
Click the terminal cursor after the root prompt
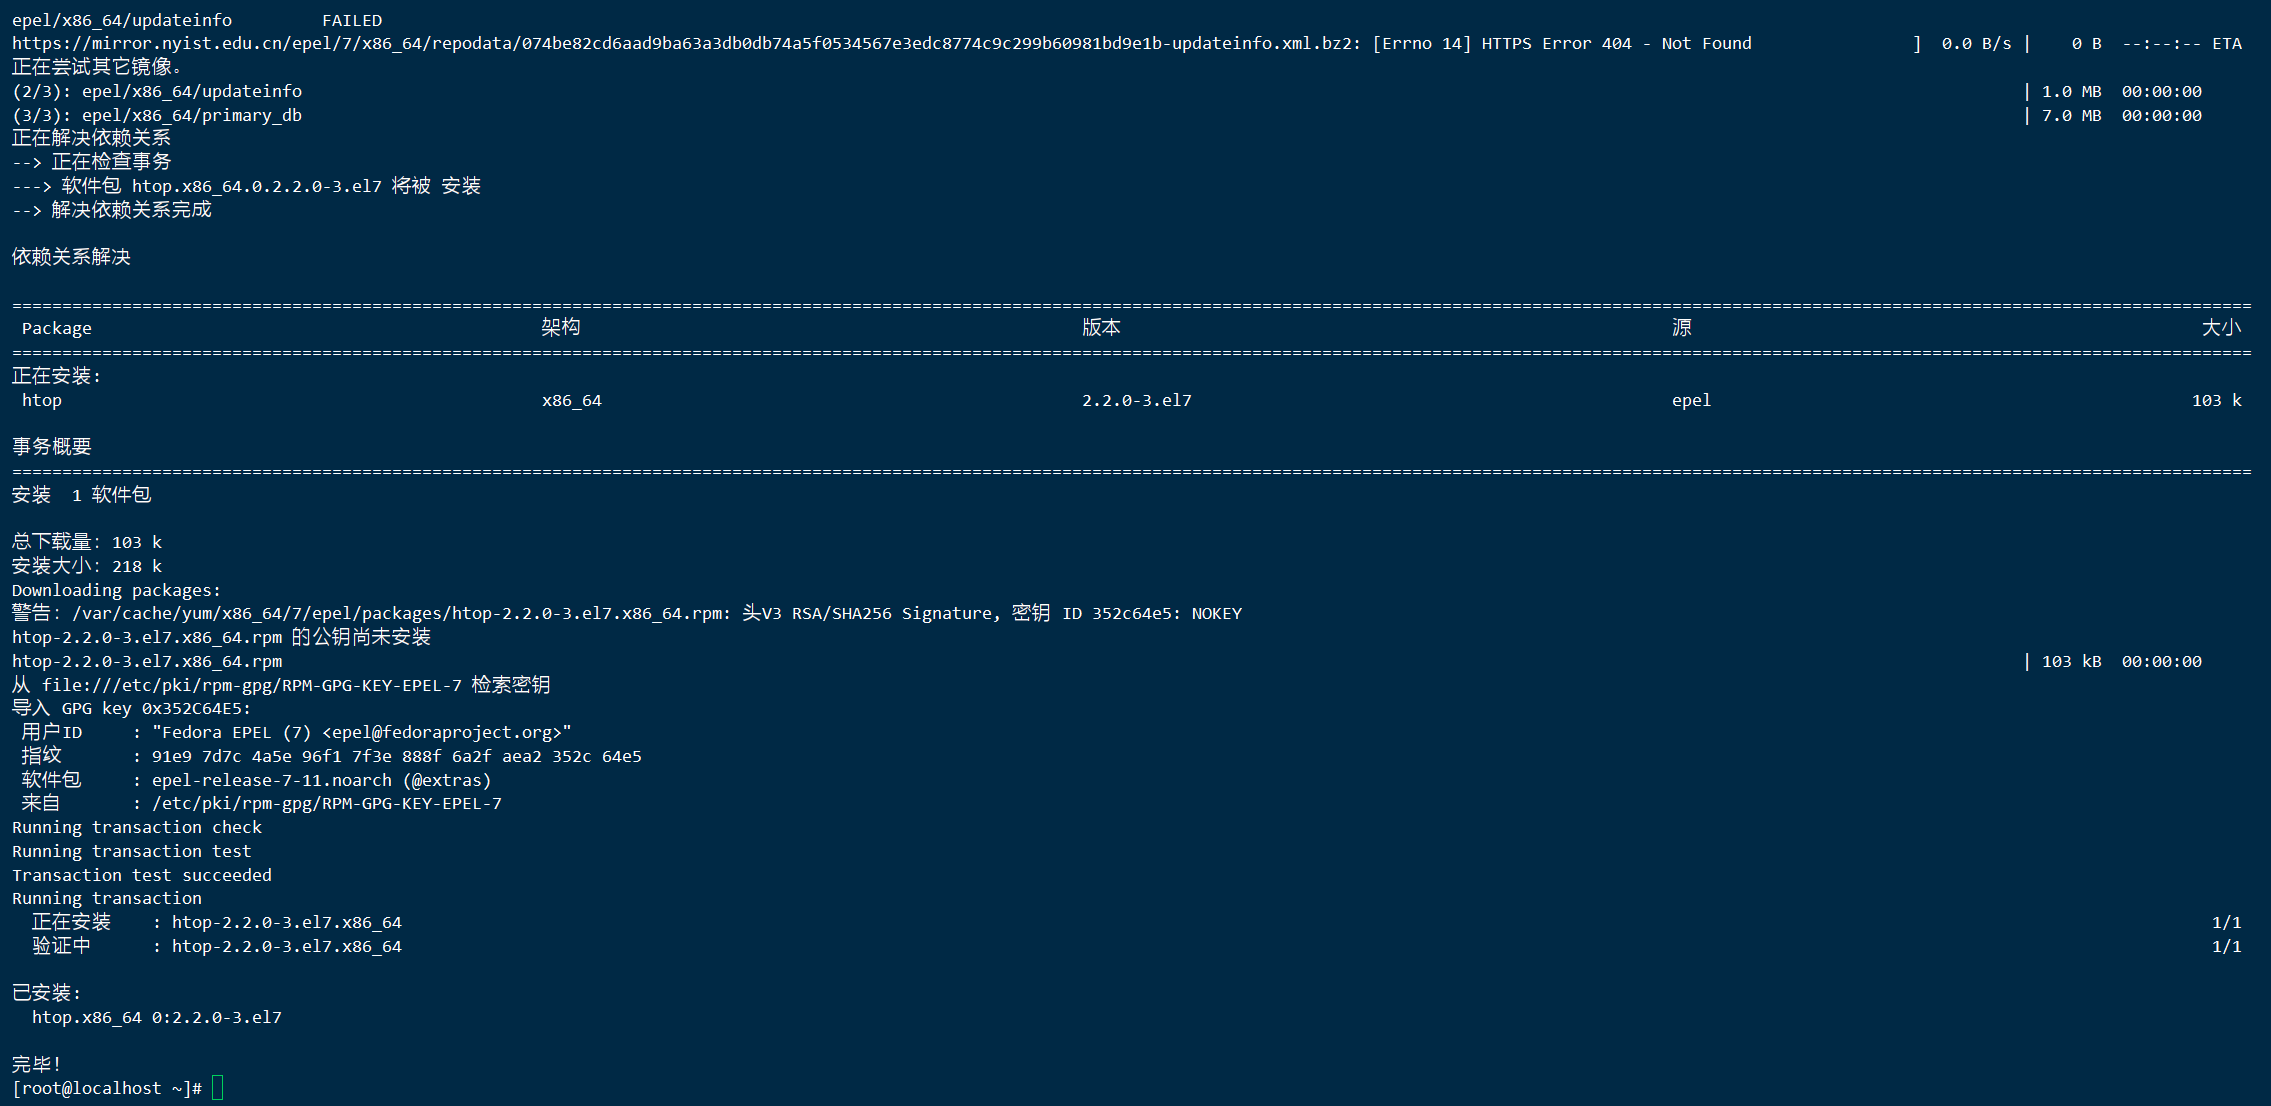[218, 1088]
